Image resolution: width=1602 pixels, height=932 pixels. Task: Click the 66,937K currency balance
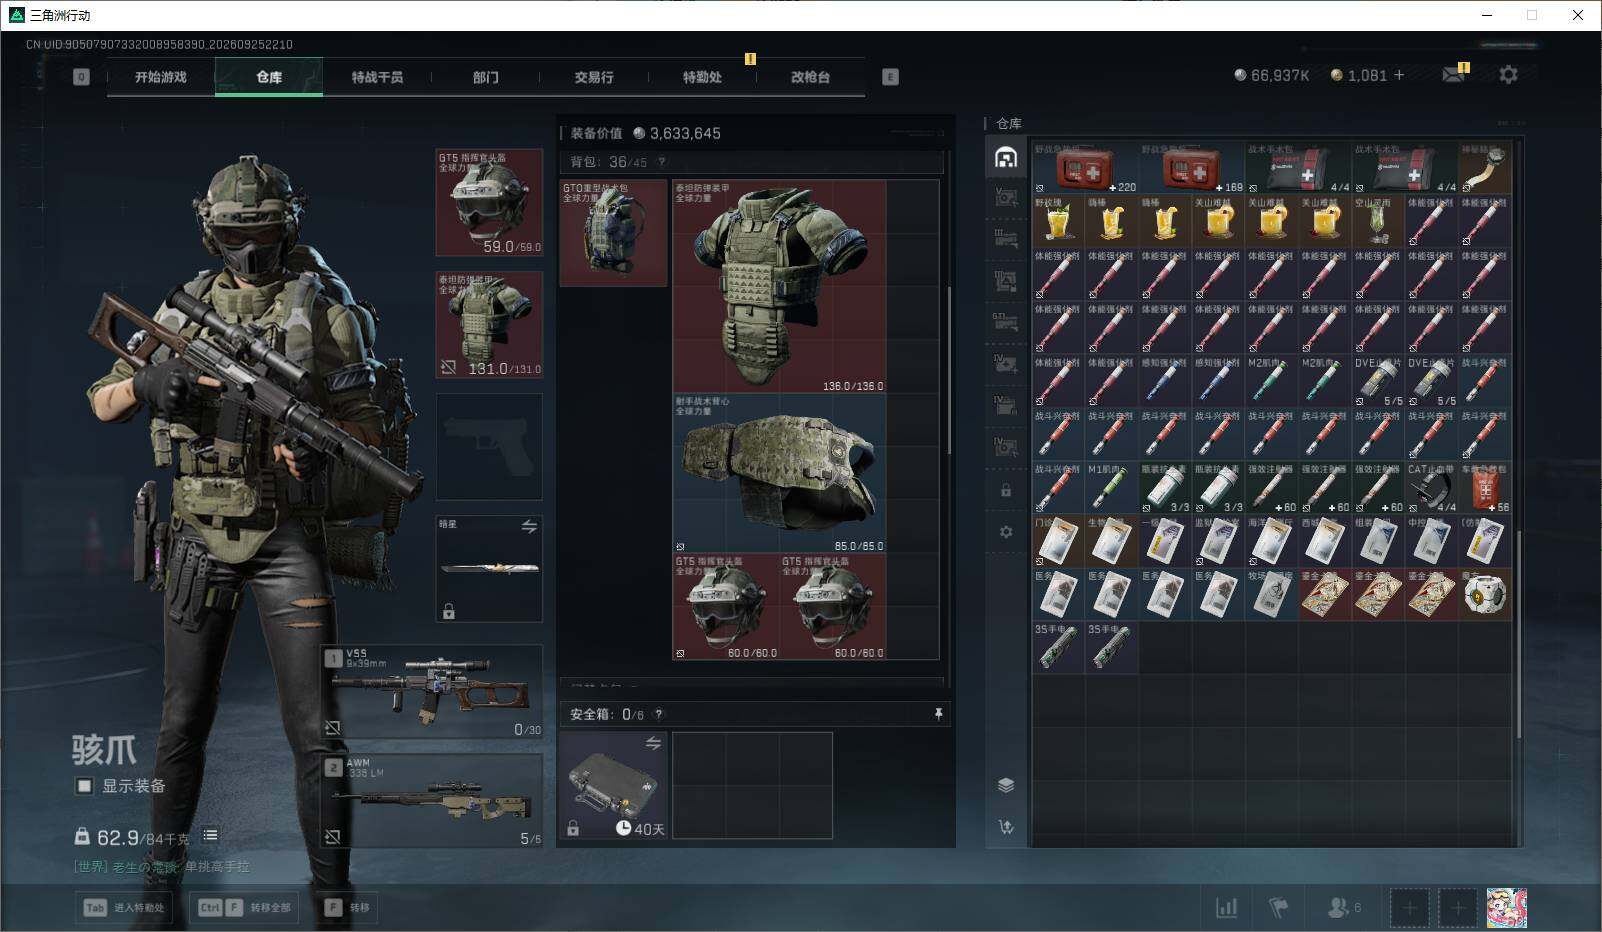coord(1271,75)
